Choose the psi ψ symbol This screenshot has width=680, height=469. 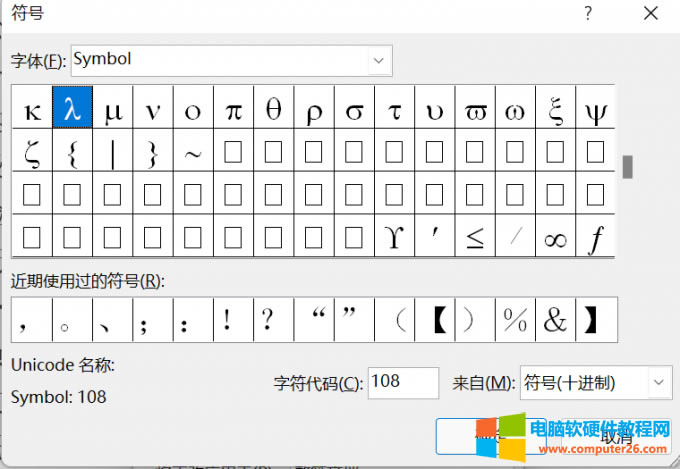tap(596, 110)
